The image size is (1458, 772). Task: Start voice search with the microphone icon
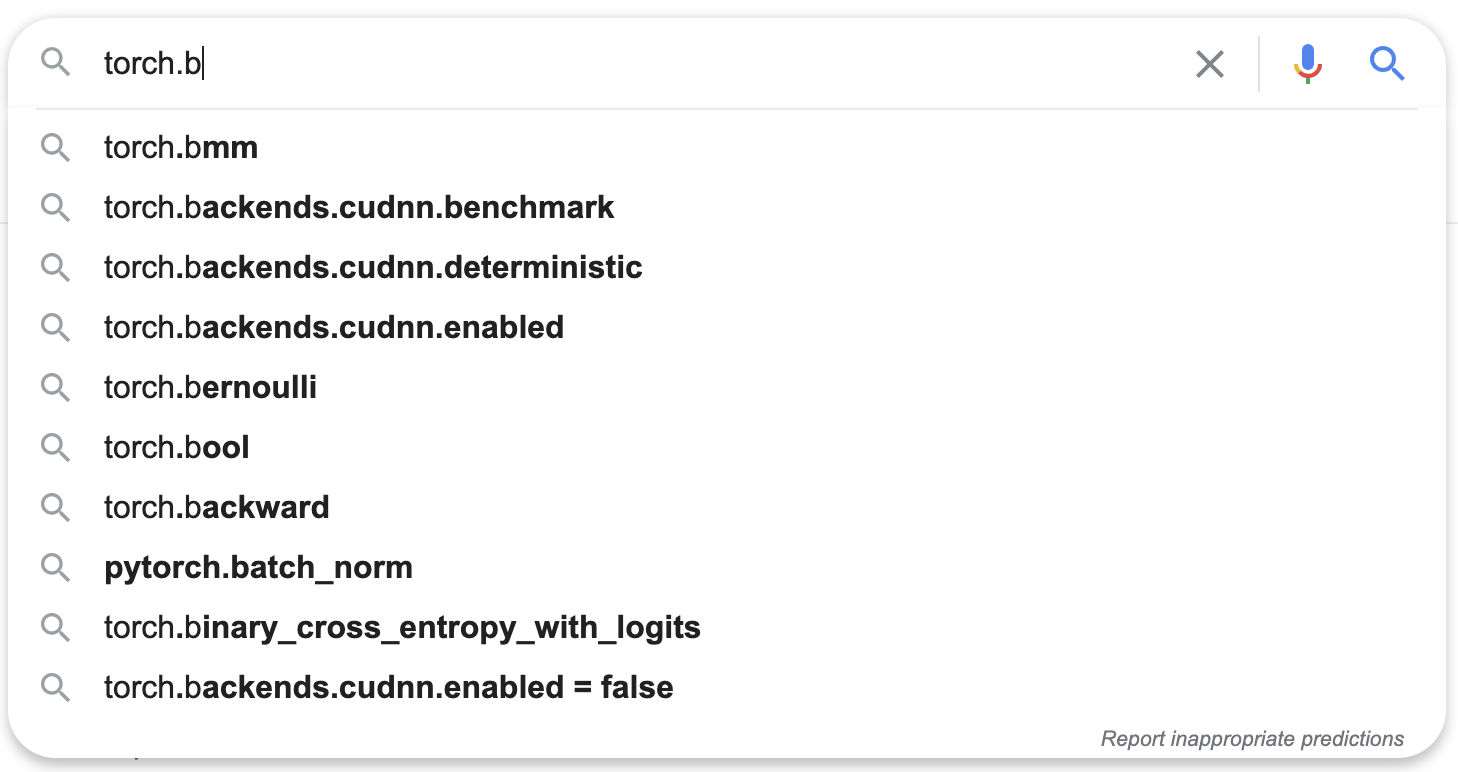tap(1308, 65)
